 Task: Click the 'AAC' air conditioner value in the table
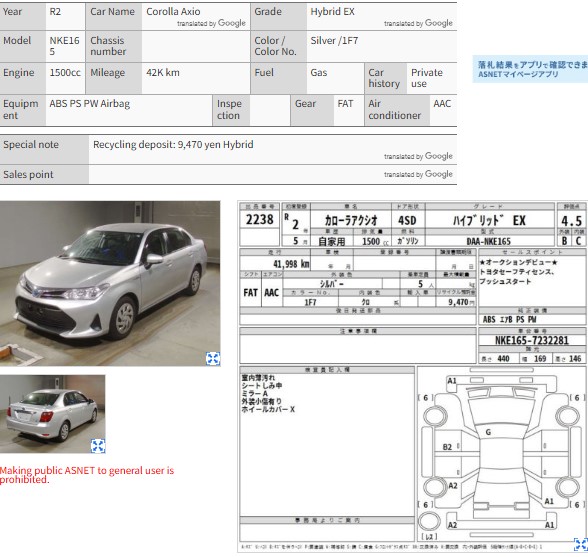point(442,104)
